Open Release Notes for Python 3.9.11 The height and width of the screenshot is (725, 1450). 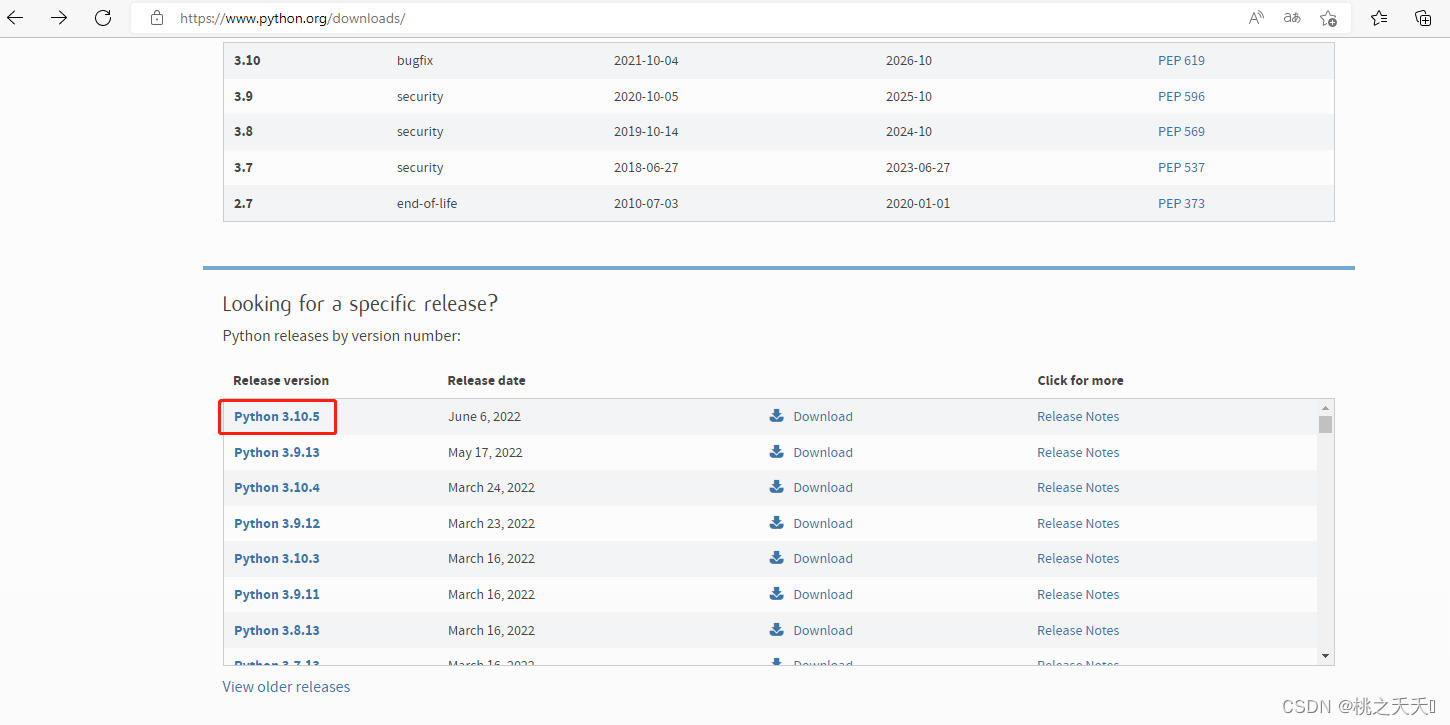click(1078, 594)
